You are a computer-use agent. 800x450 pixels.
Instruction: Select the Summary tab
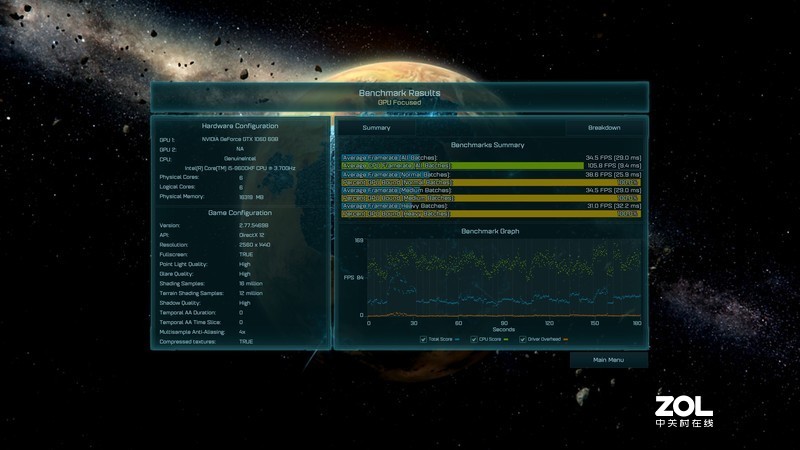376,128
